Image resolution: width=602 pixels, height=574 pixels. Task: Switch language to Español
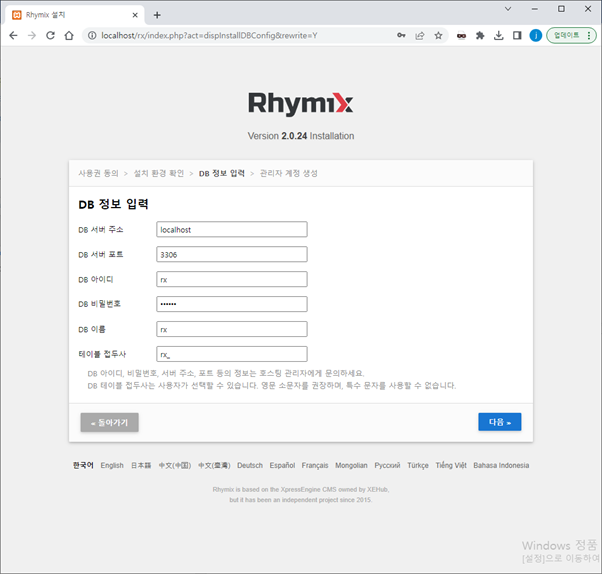click(282, 465)
